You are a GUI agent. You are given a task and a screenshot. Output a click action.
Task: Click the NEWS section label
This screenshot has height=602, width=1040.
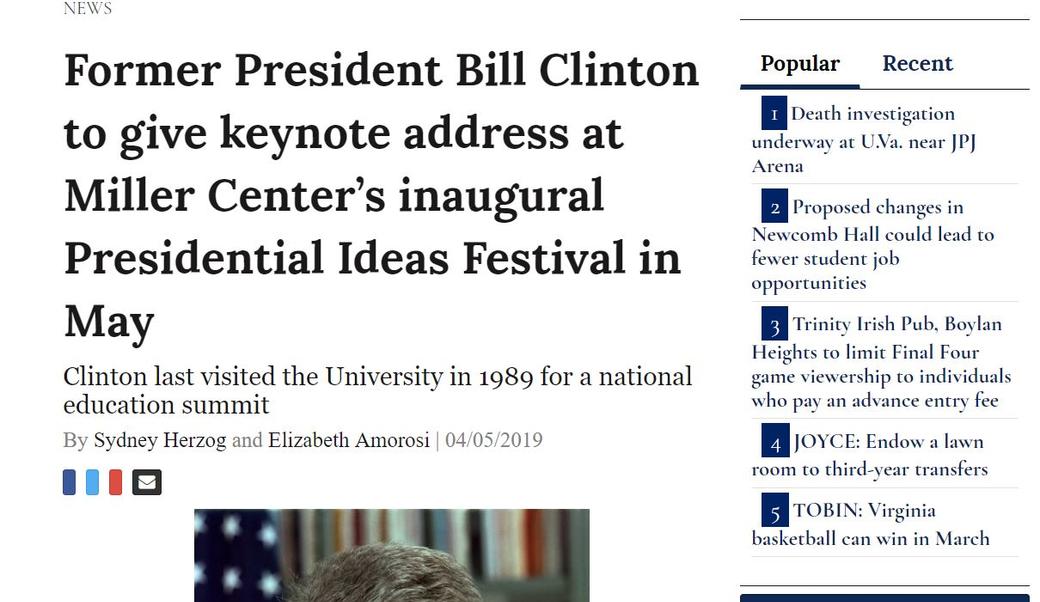pyautogui.click(x=88, y=9)
